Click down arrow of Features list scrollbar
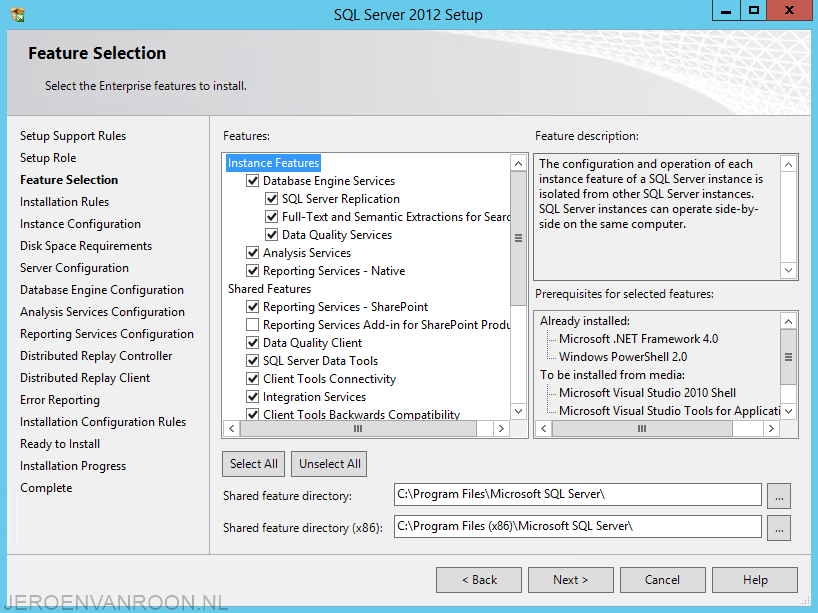Viewport: 818px width, 613px height. tap(518, 411)
